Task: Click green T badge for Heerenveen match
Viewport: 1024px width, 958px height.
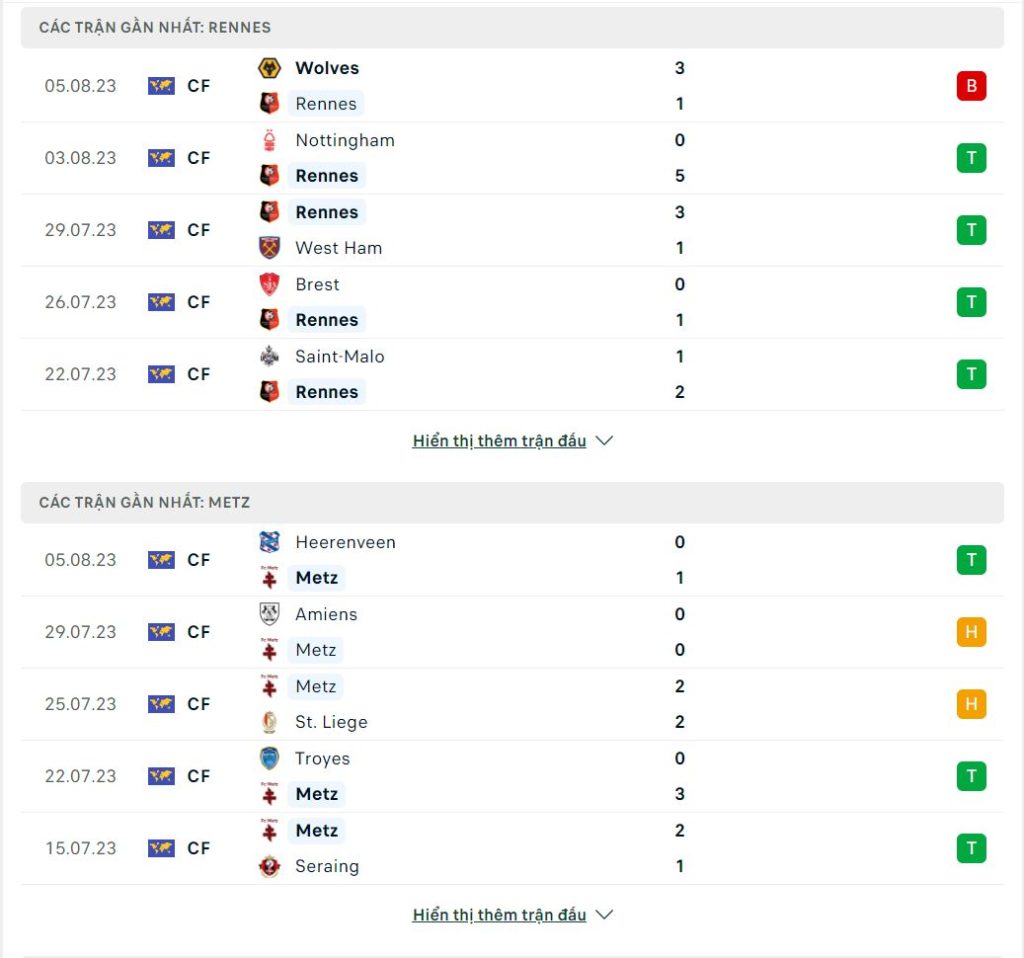Action: pyautogui.click(x=971, y=560)
